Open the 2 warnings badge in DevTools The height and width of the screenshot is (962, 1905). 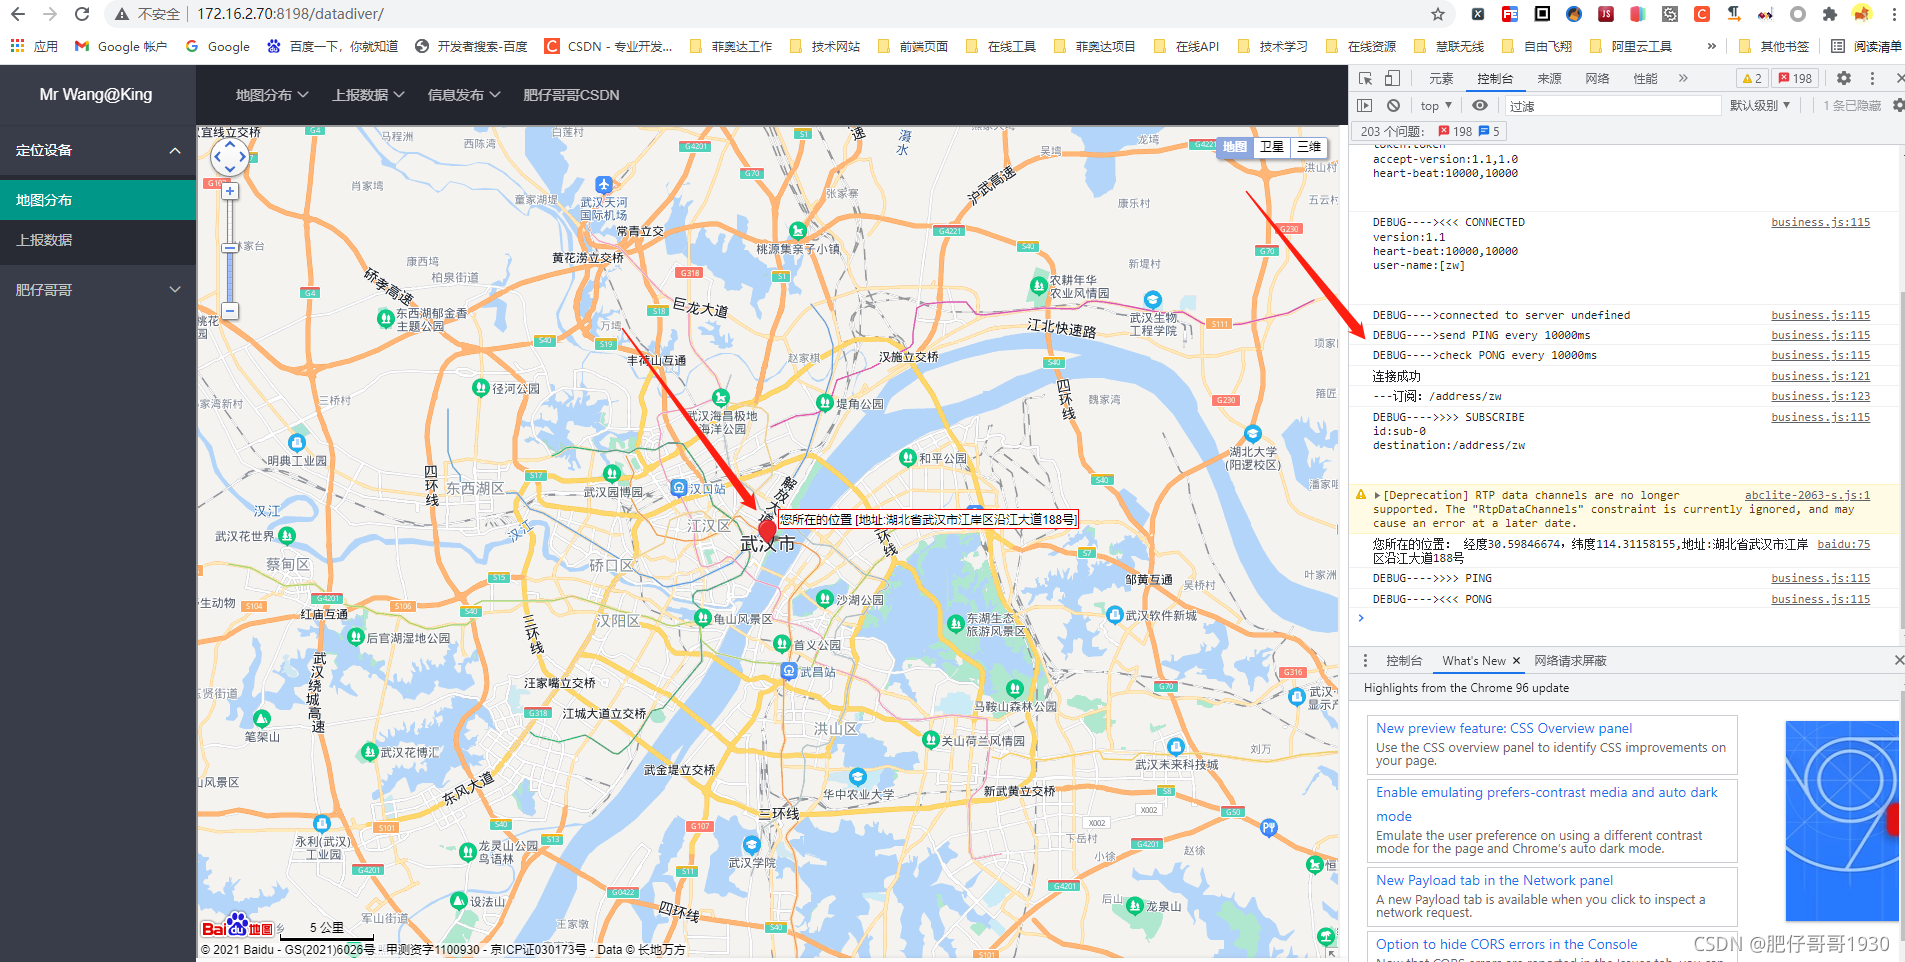(x=1752, y=78)
